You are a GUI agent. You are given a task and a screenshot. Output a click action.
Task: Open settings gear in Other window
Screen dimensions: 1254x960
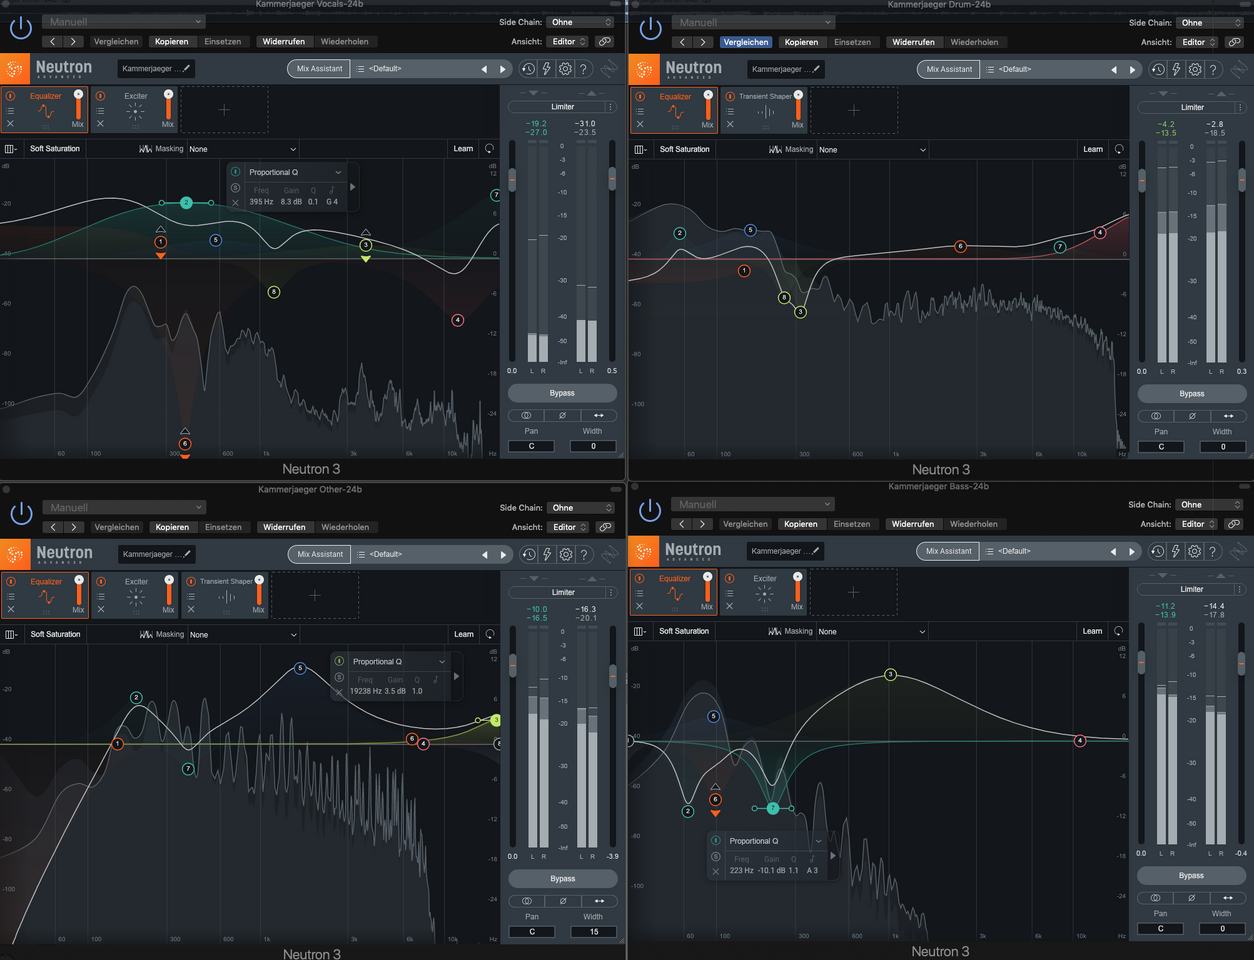click(566, 554)
